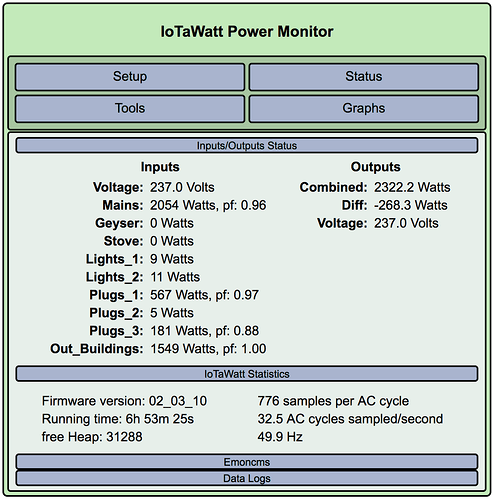Open the Setup menu button
Screen dimensions: 493x500
click(130, 77)
